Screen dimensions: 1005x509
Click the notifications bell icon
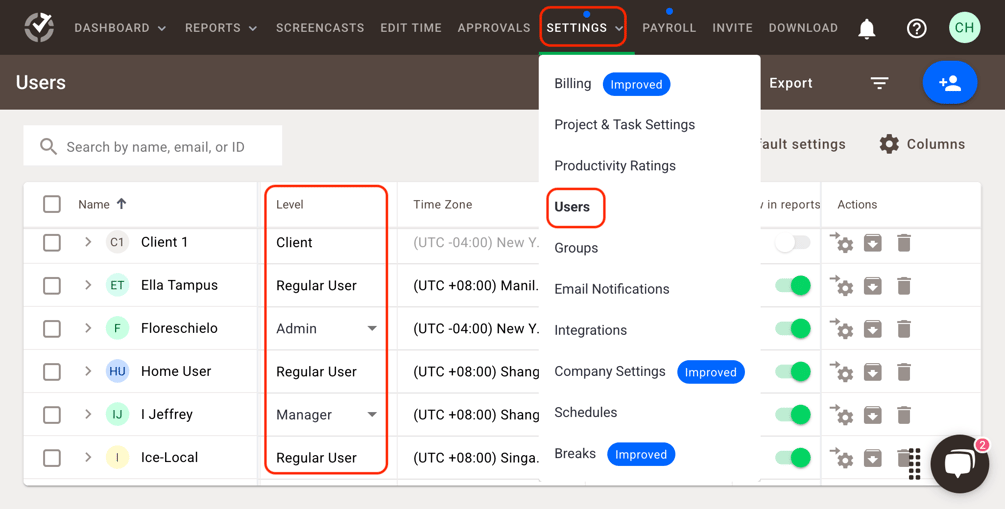tap(867, 29)
